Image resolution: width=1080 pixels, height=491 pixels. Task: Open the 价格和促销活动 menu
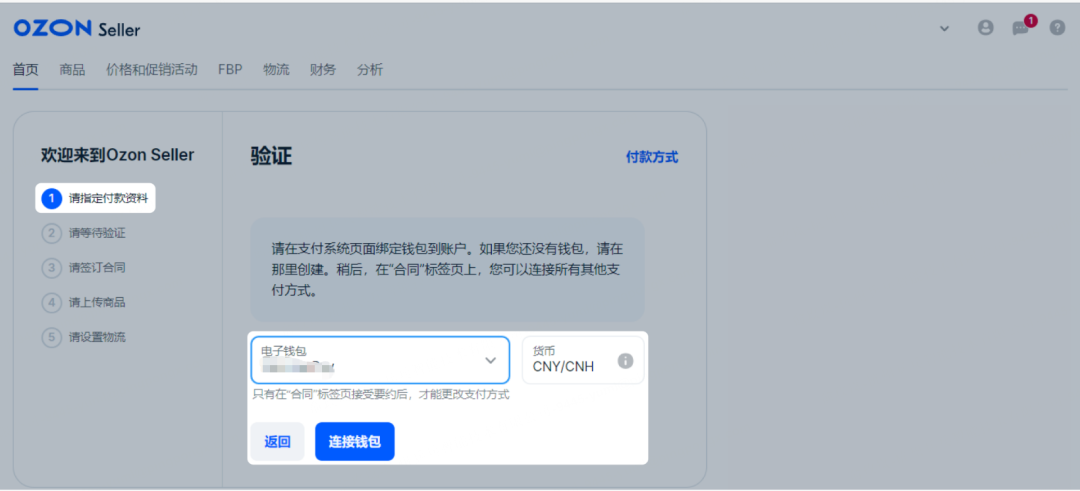[152, 70]
